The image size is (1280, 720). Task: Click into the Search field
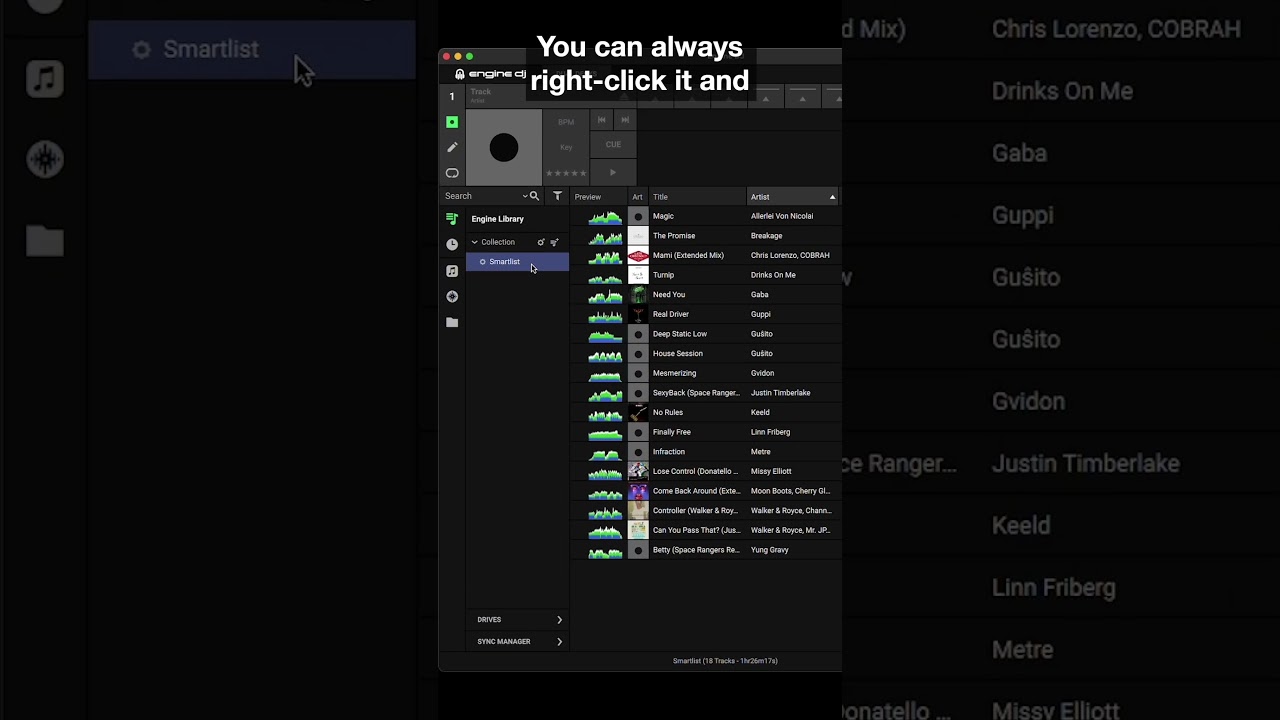coord(482,196)
